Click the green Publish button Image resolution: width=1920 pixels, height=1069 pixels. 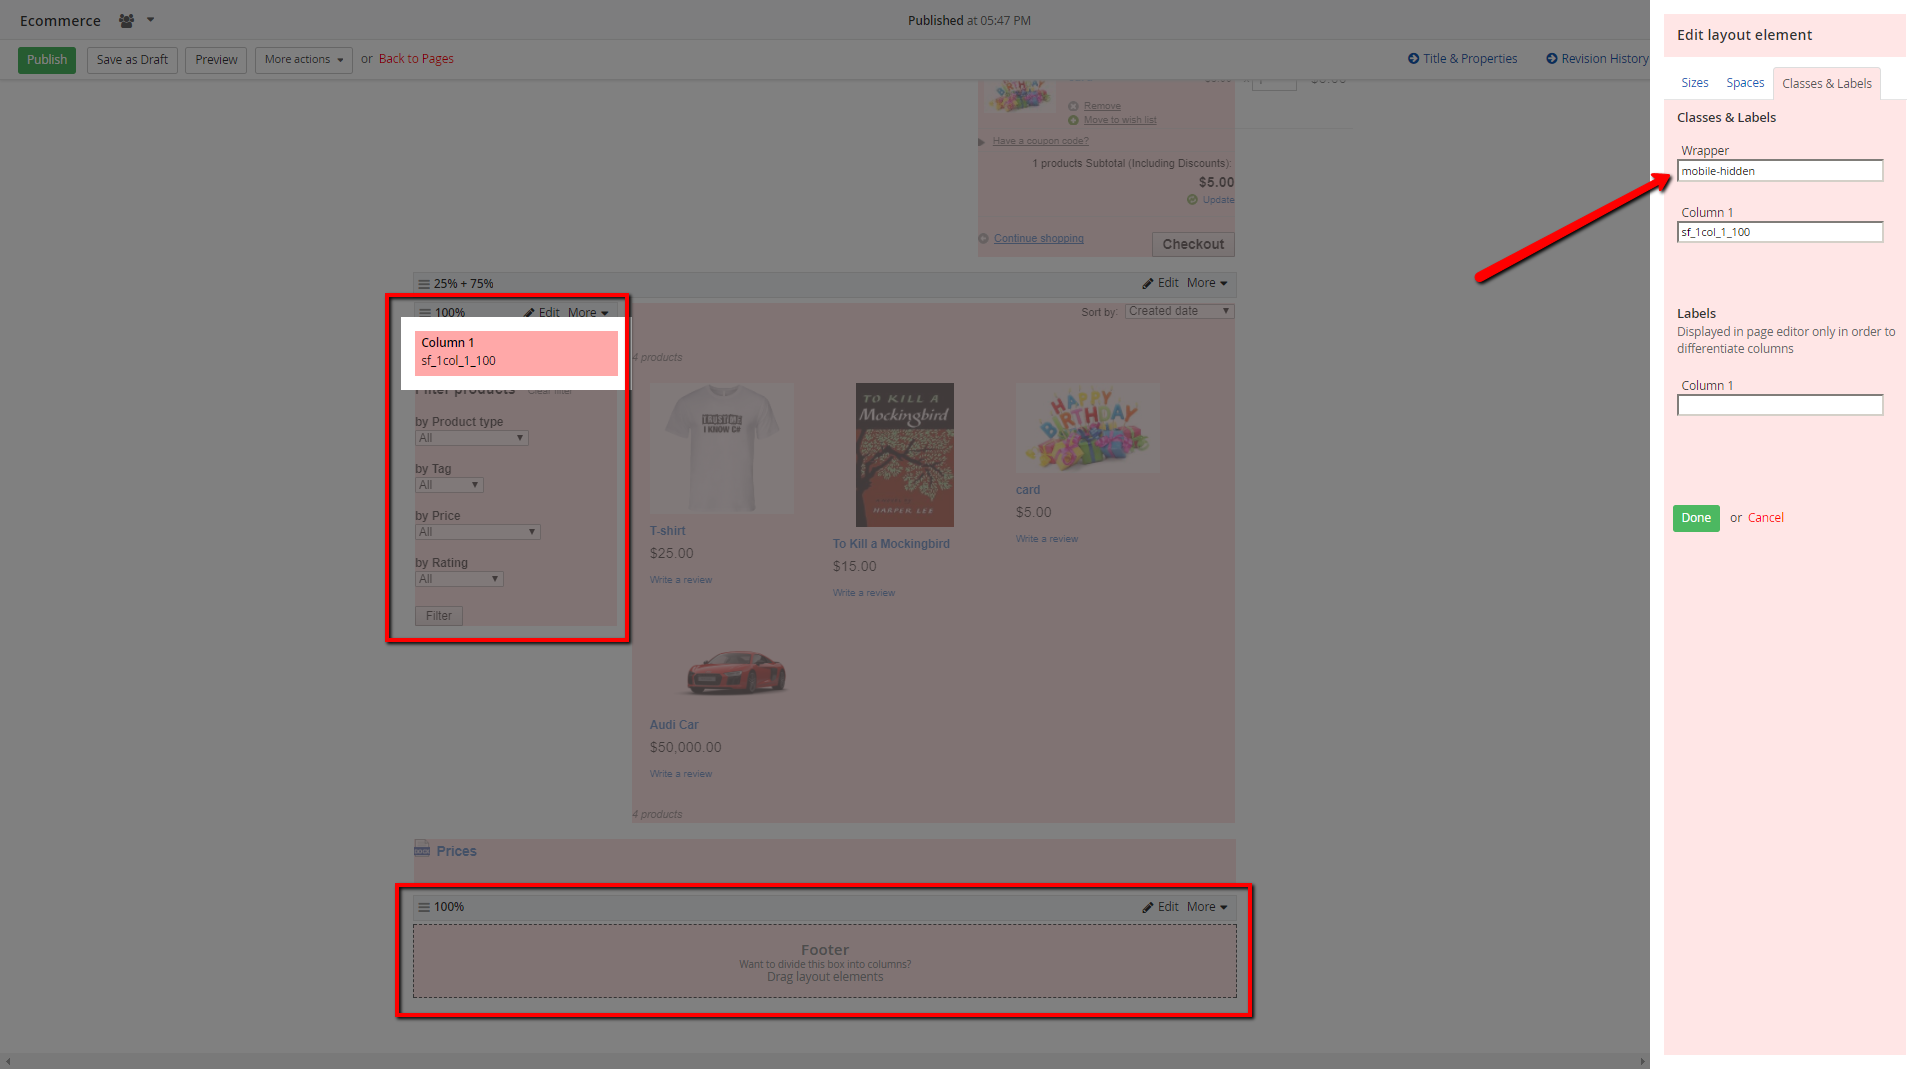47,60
